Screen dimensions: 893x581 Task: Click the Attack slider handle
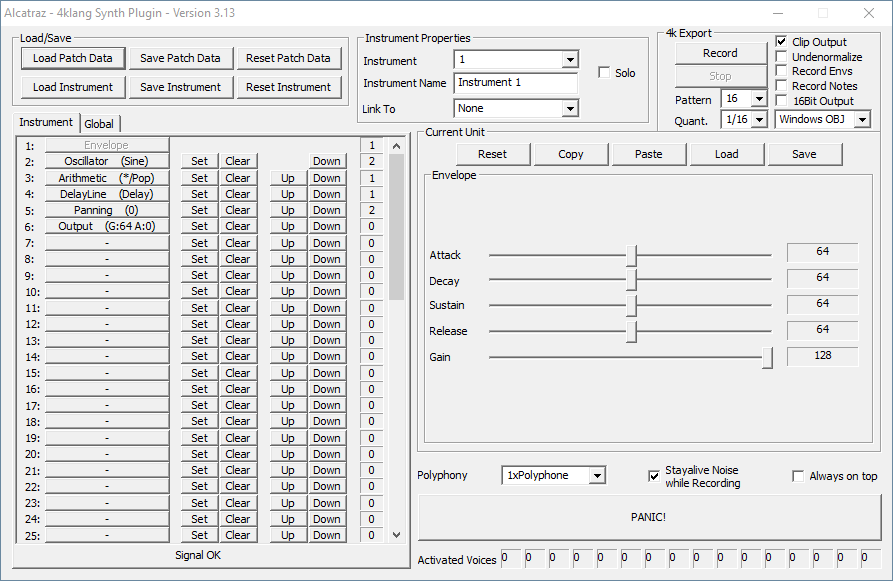pyautogui.click(x=632, y=255)
